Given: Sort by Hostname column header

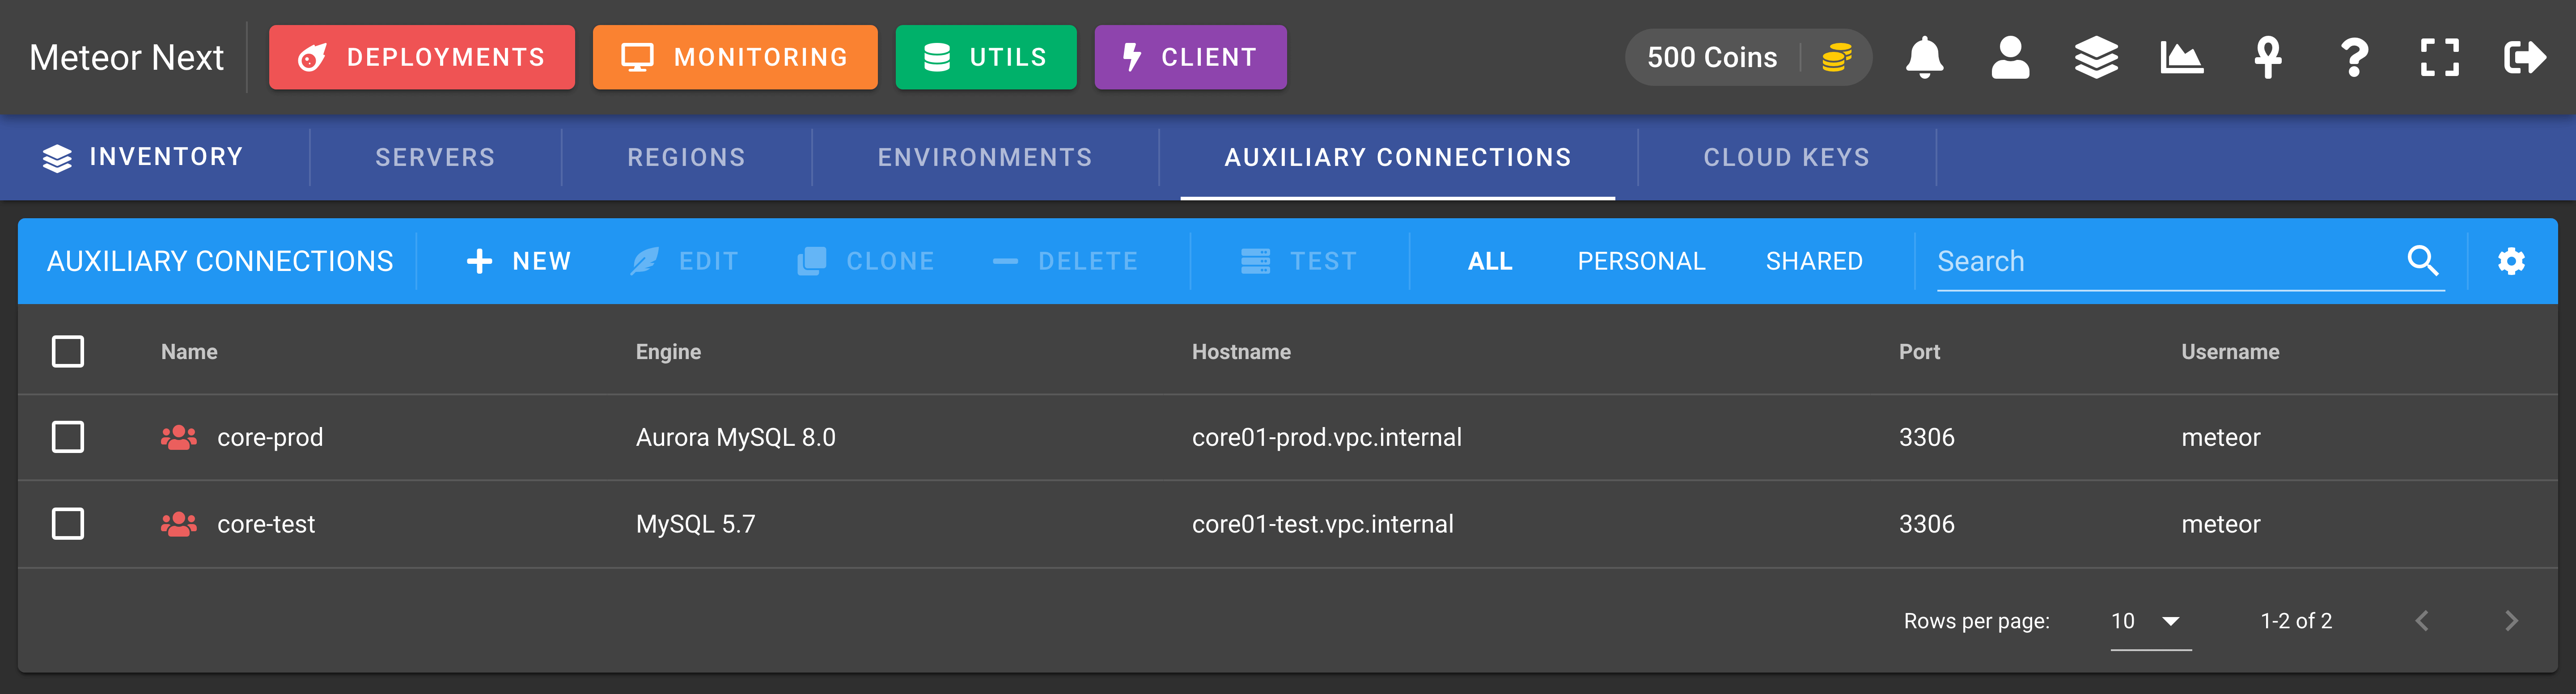Looking at the screenshot, I should pyautogui.click(x=1241, y=352).
